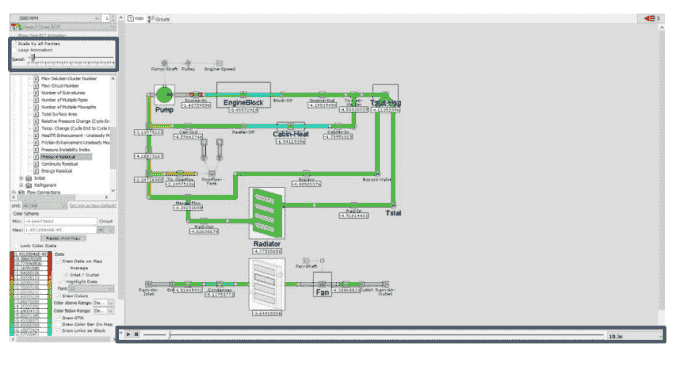Click the red arrow icon at top right

click(650, 18)
